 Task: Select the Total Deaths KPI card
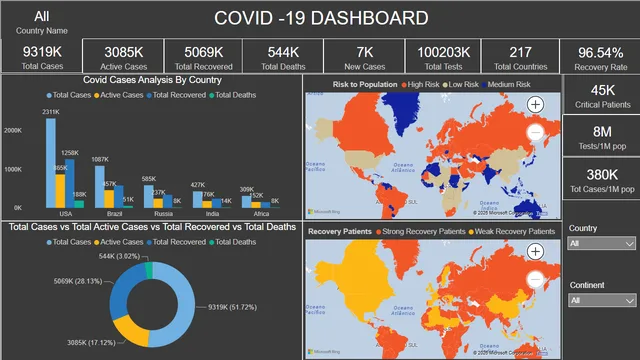point(283,56)
